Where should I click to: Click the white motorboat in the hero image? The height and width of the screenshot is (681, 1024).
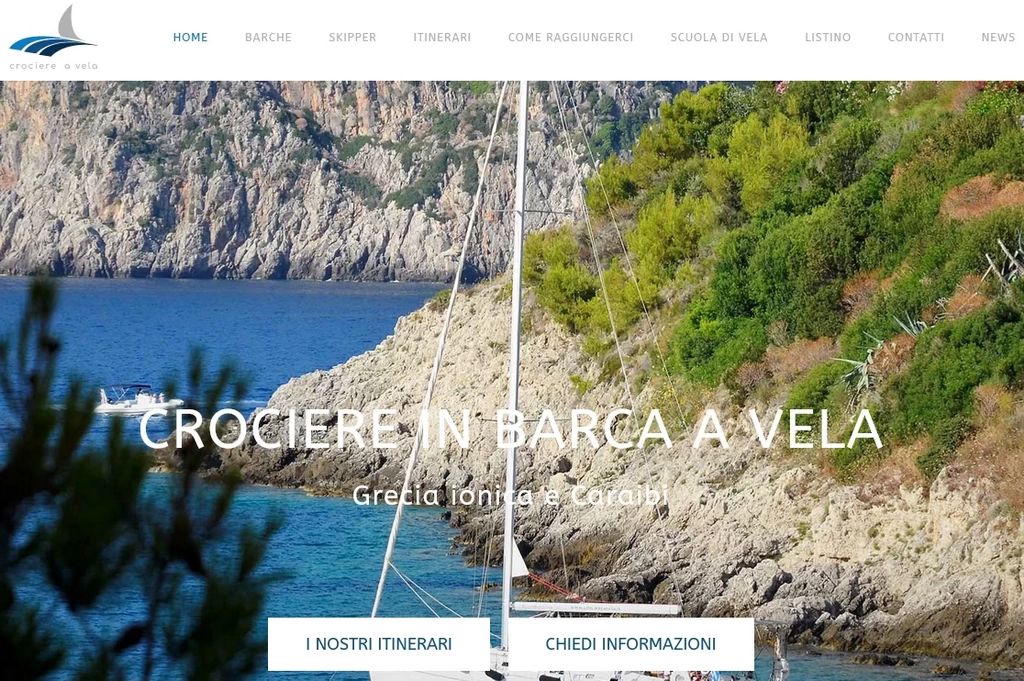point(138,398)
